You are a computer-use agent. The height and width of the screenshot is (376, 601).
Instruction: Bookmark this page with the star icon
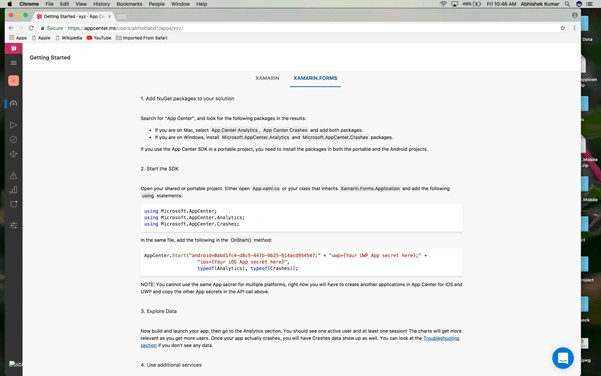562,28
